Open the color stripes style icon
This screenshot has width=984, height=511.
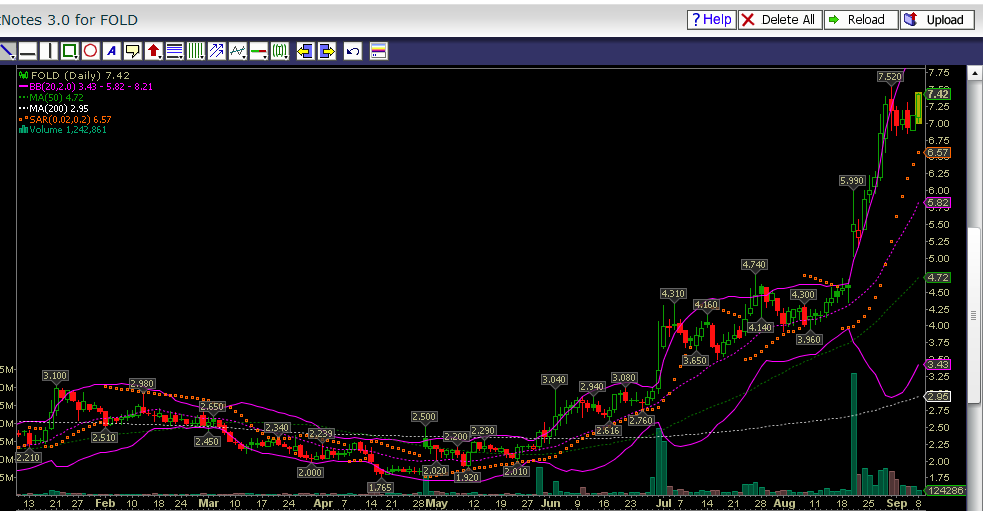379,51
